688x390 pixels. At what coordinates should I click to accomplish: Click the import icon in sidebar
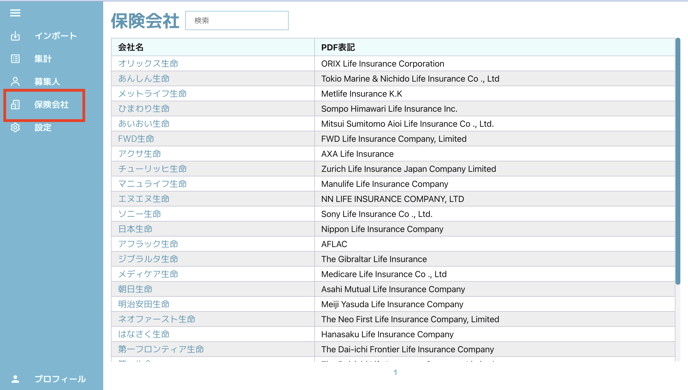15,36
